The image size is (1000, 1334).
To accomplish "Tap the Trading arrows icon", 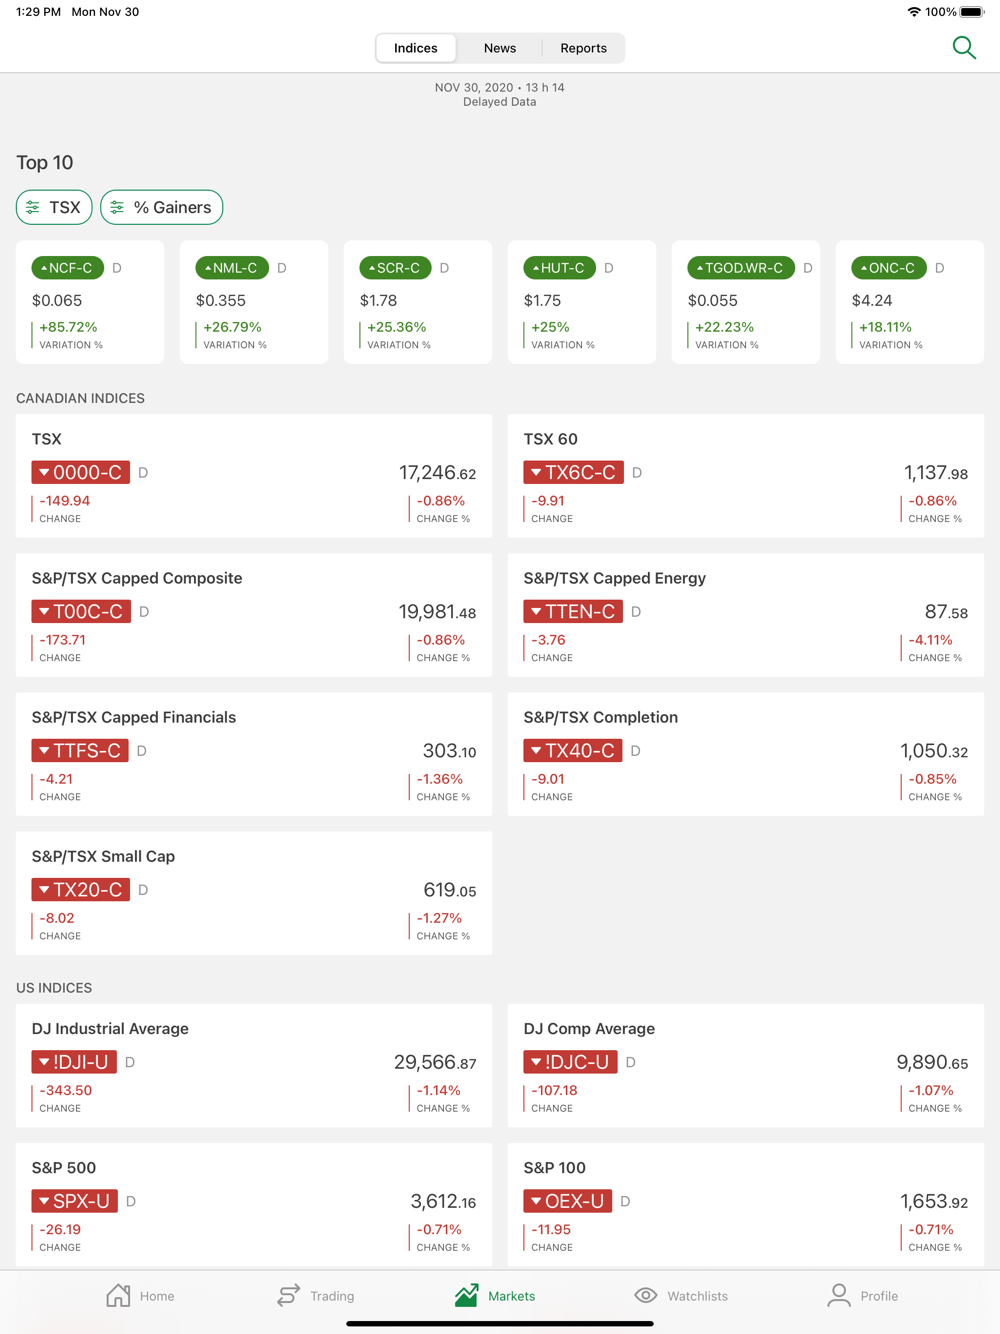I will [289, 1295].
